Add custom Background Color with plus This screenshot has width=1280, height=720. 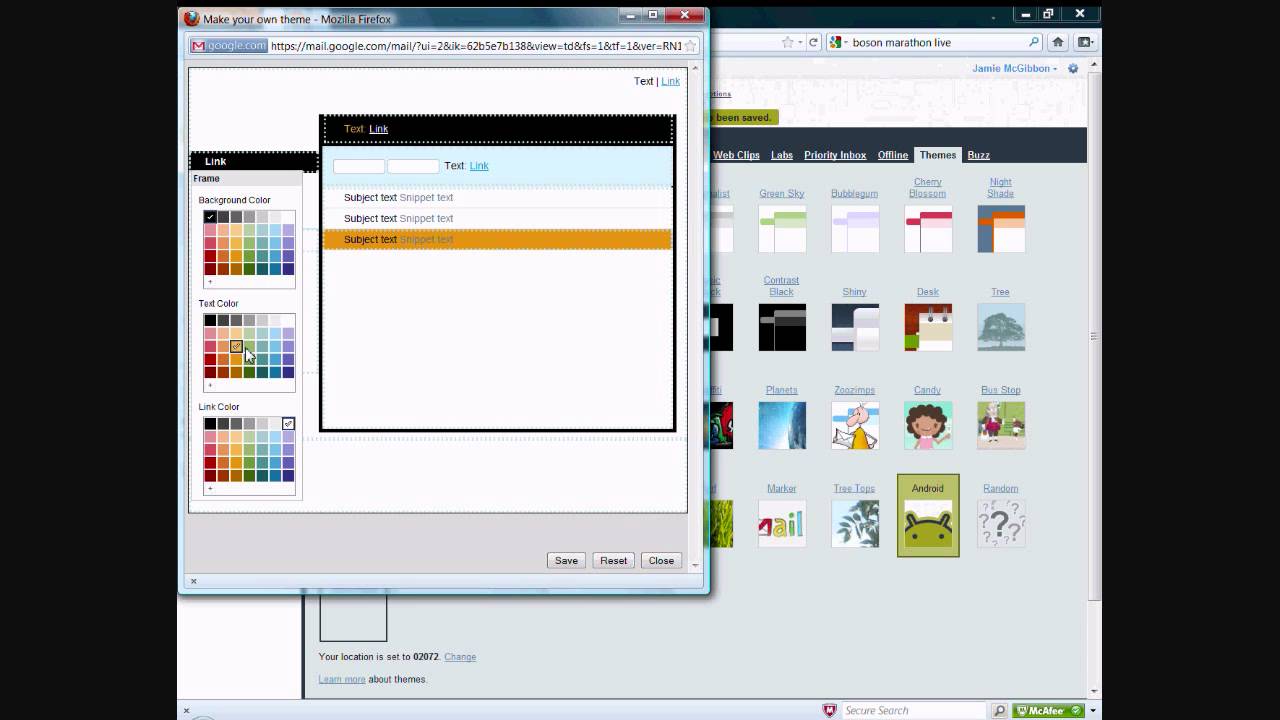click(x=210, y=282)
